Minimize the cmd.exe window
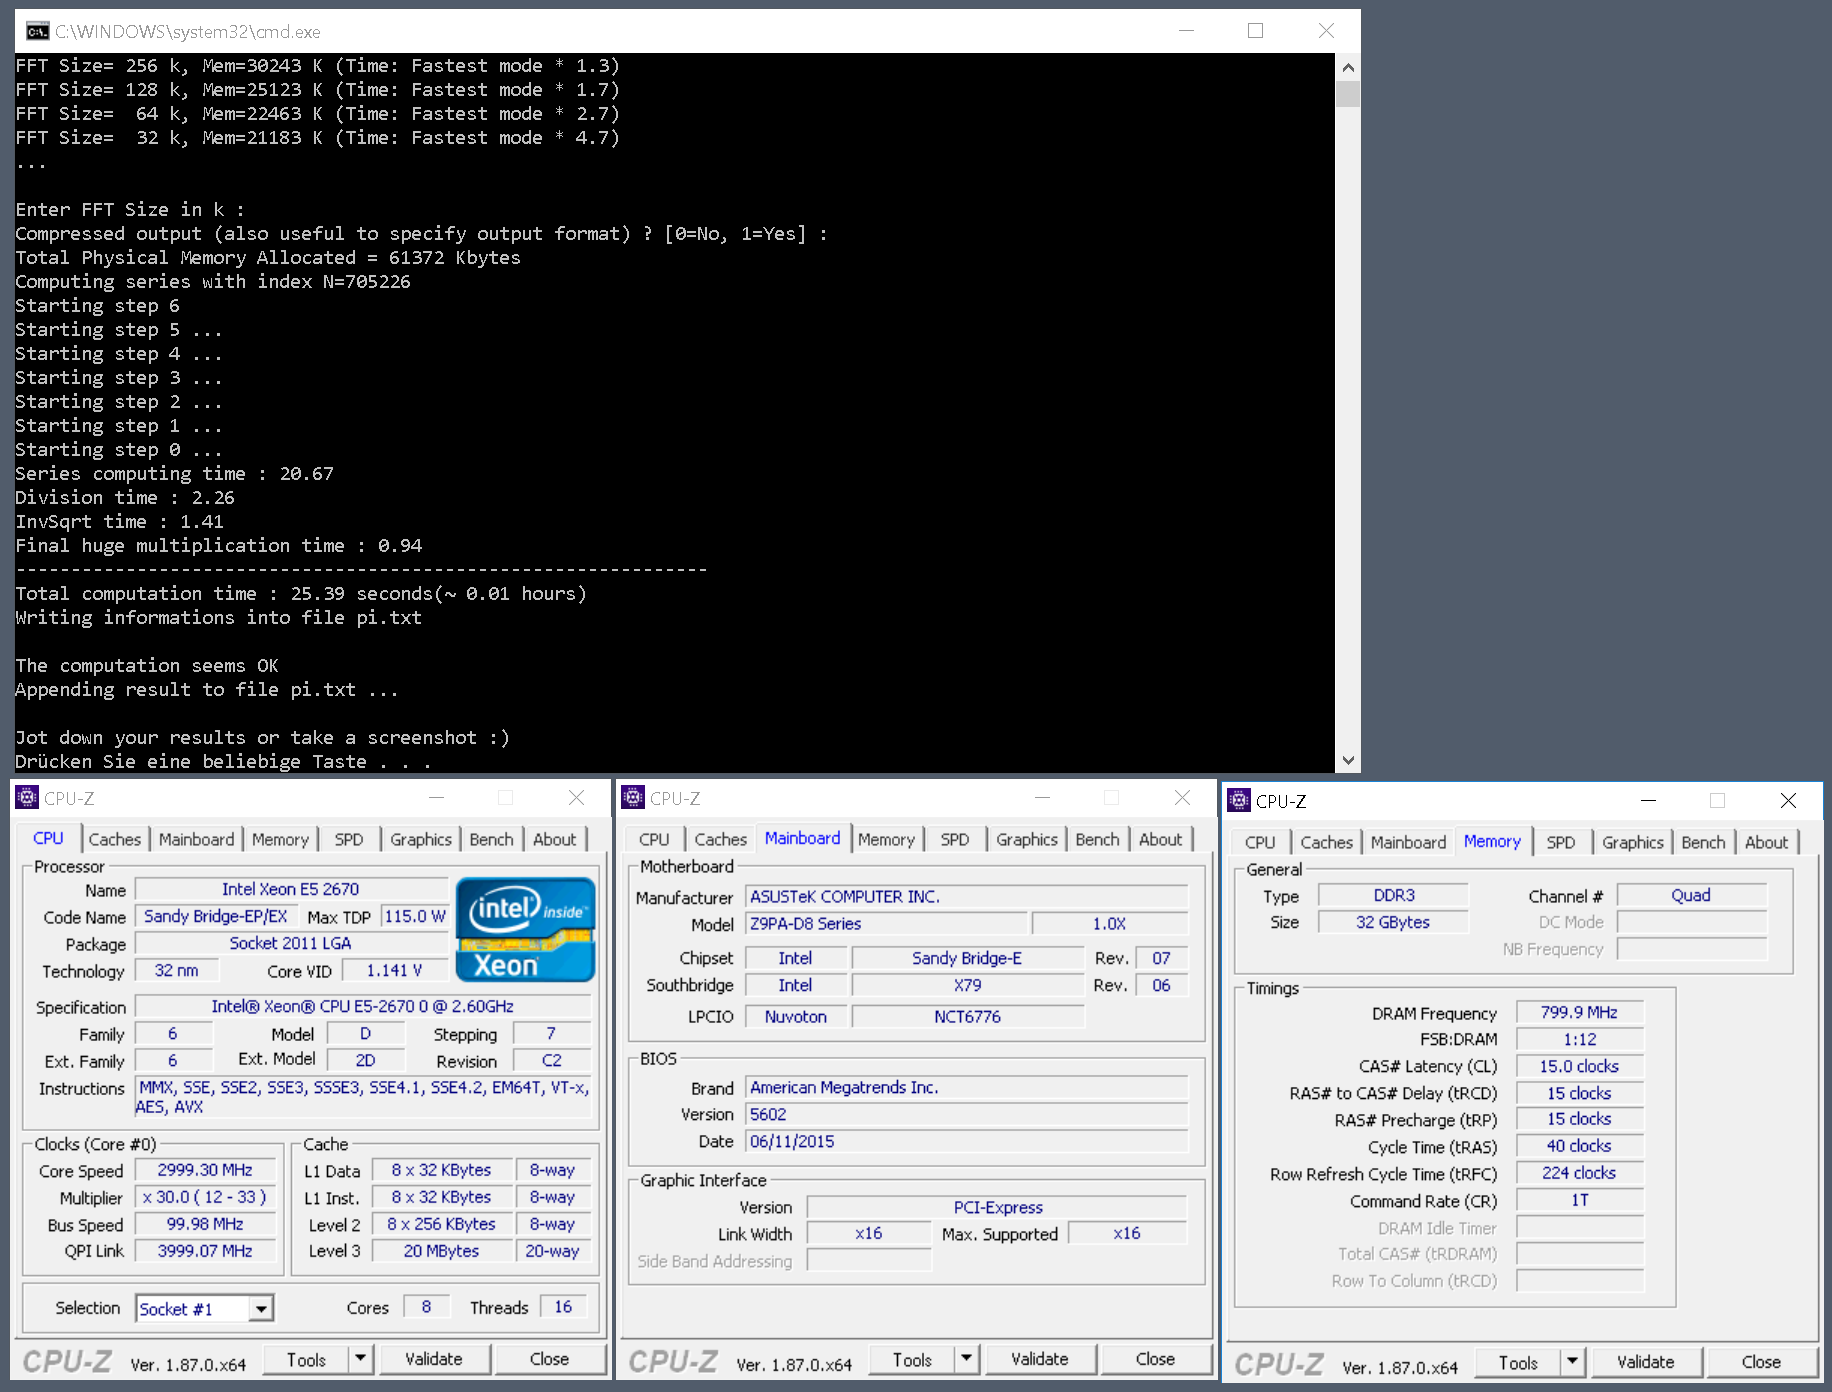The width and height of the screenshot is (1832, 1392). point(1186,31)
